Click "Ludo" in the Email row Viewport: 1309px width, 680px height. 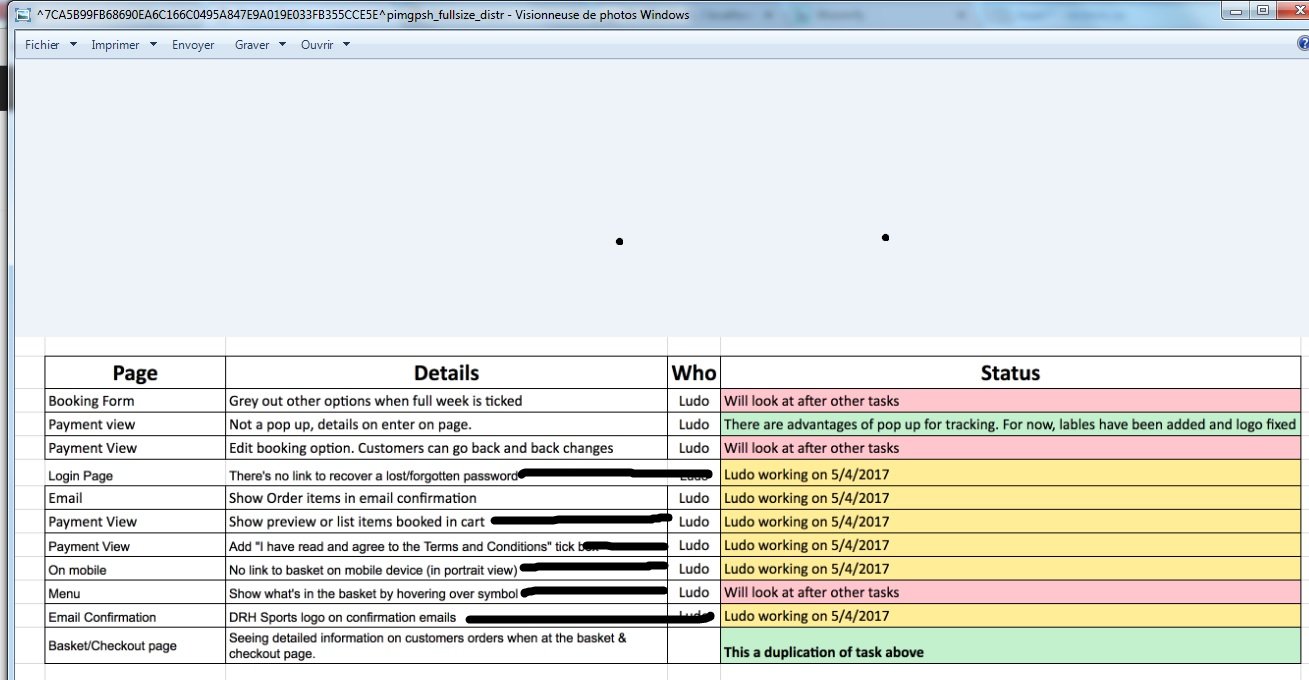[x=694, y=498]
